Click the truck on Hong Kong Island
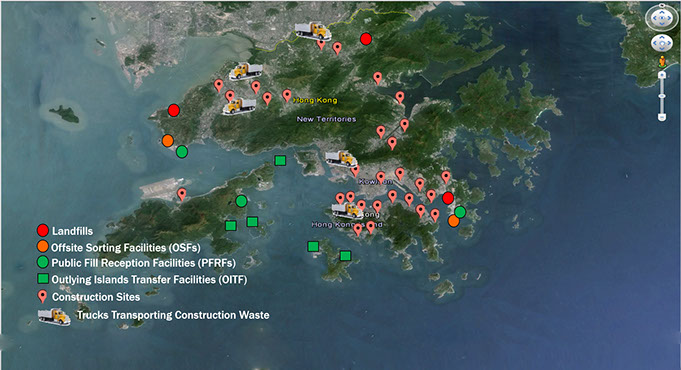Viewport: 681px width, 370px height. click(347, 211)
